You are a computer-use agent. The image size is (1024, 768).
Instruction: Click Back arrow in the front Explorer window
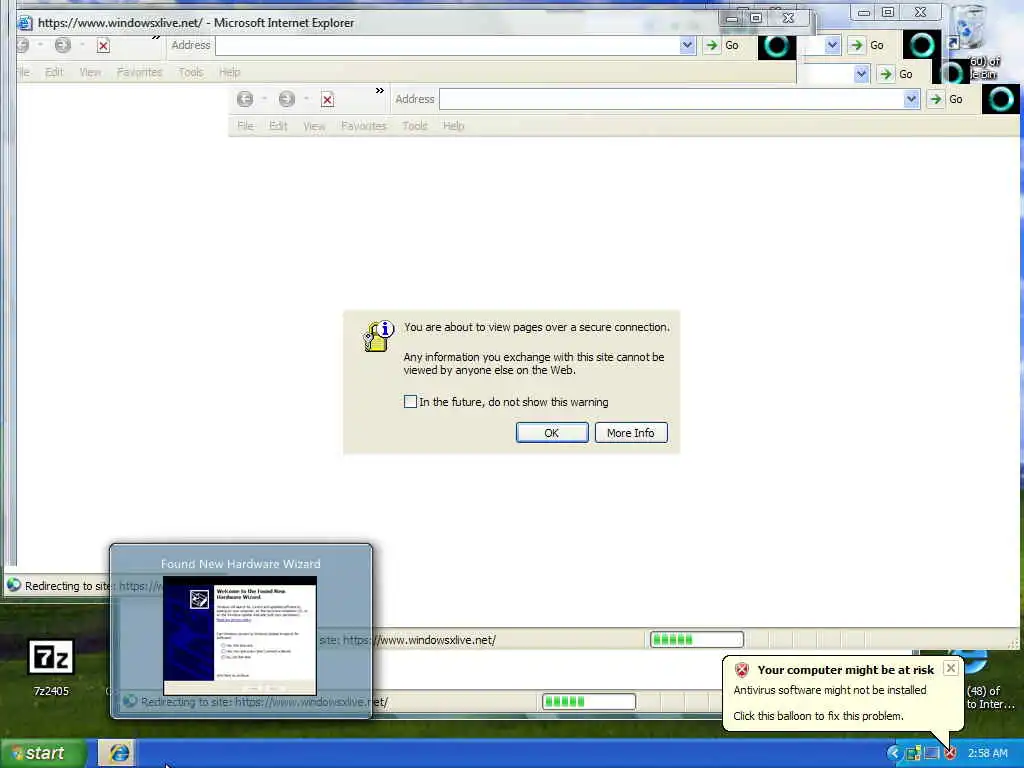tap(245, 99)
